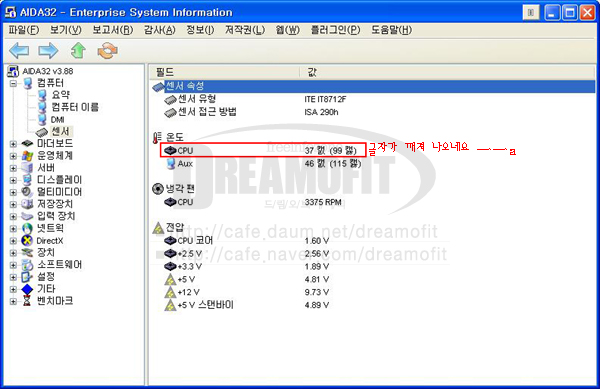Click the 기타 blue diamond icon
Viewport: 600px width, 389px height.
pos(27,289)
